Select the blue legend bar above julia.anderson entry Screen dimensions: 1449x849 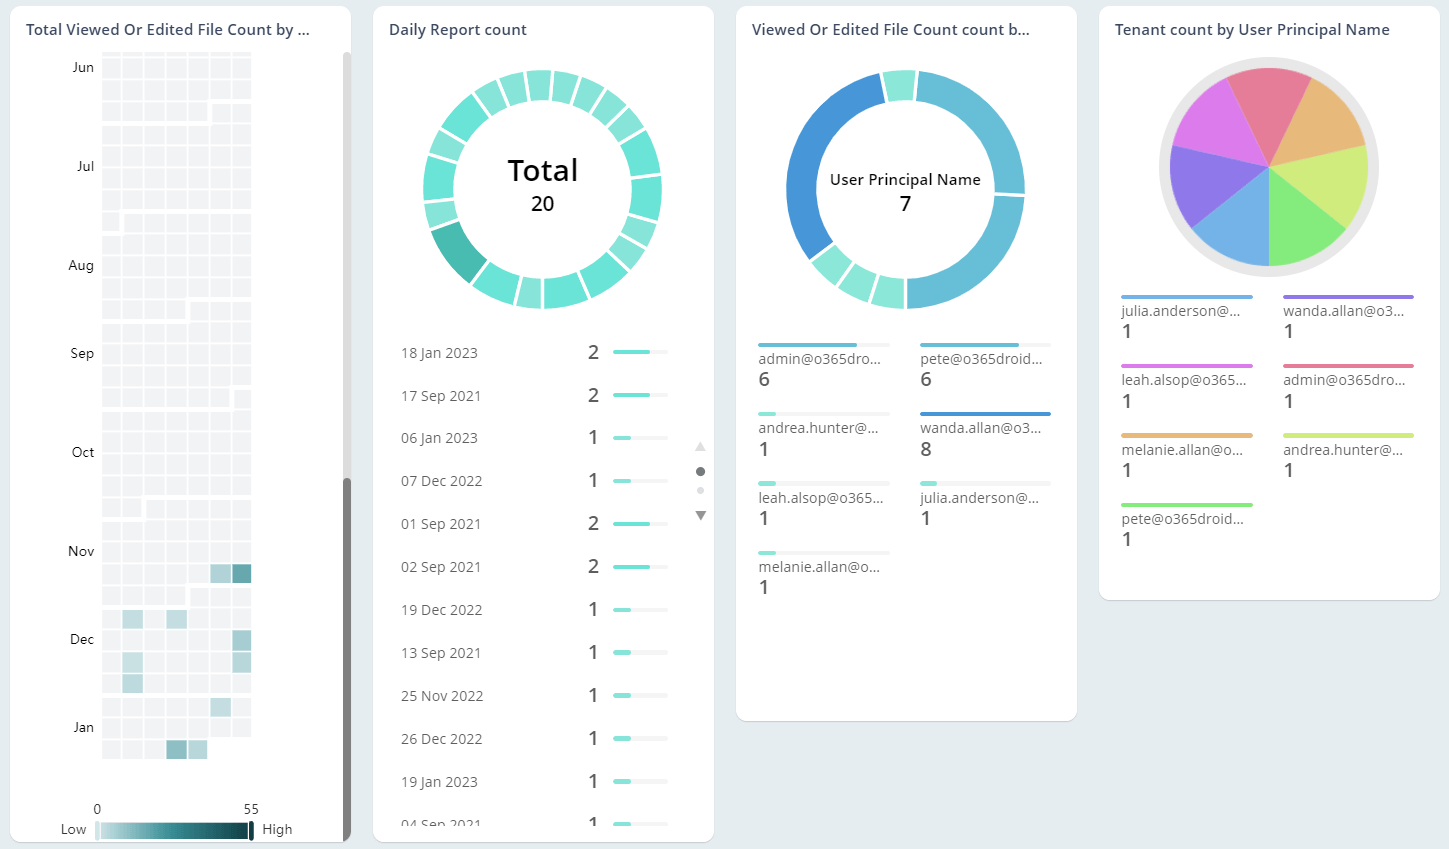click(x=1187, y=295)
